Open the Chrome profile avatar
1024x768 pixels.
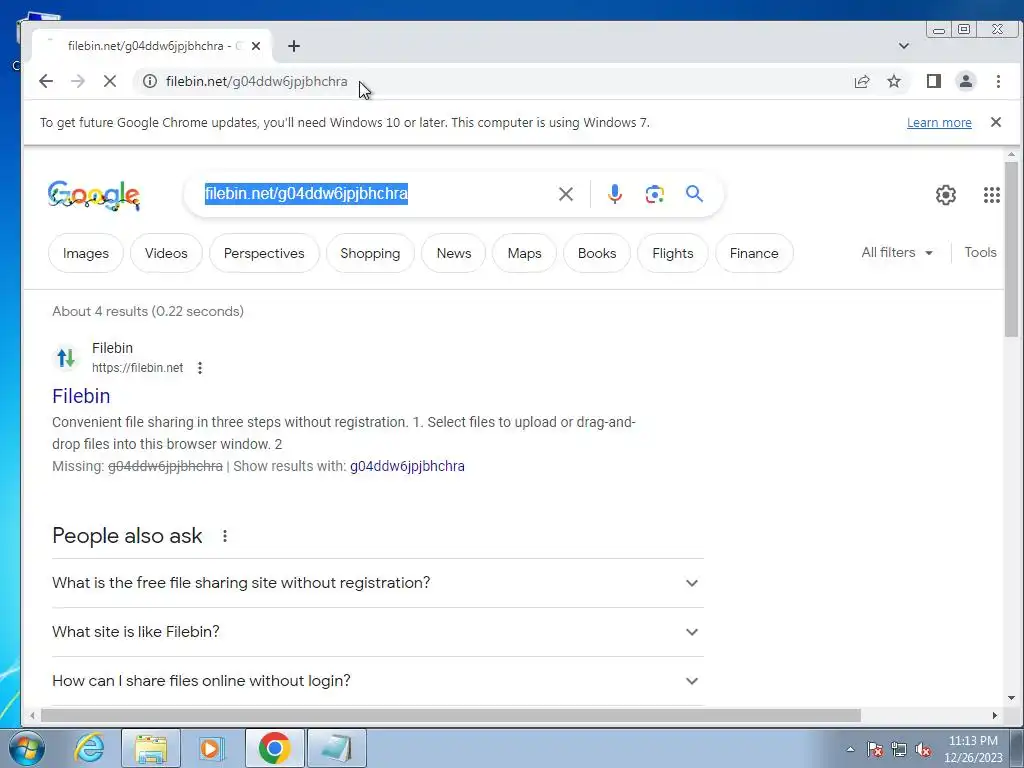click(x=966, y=81)
